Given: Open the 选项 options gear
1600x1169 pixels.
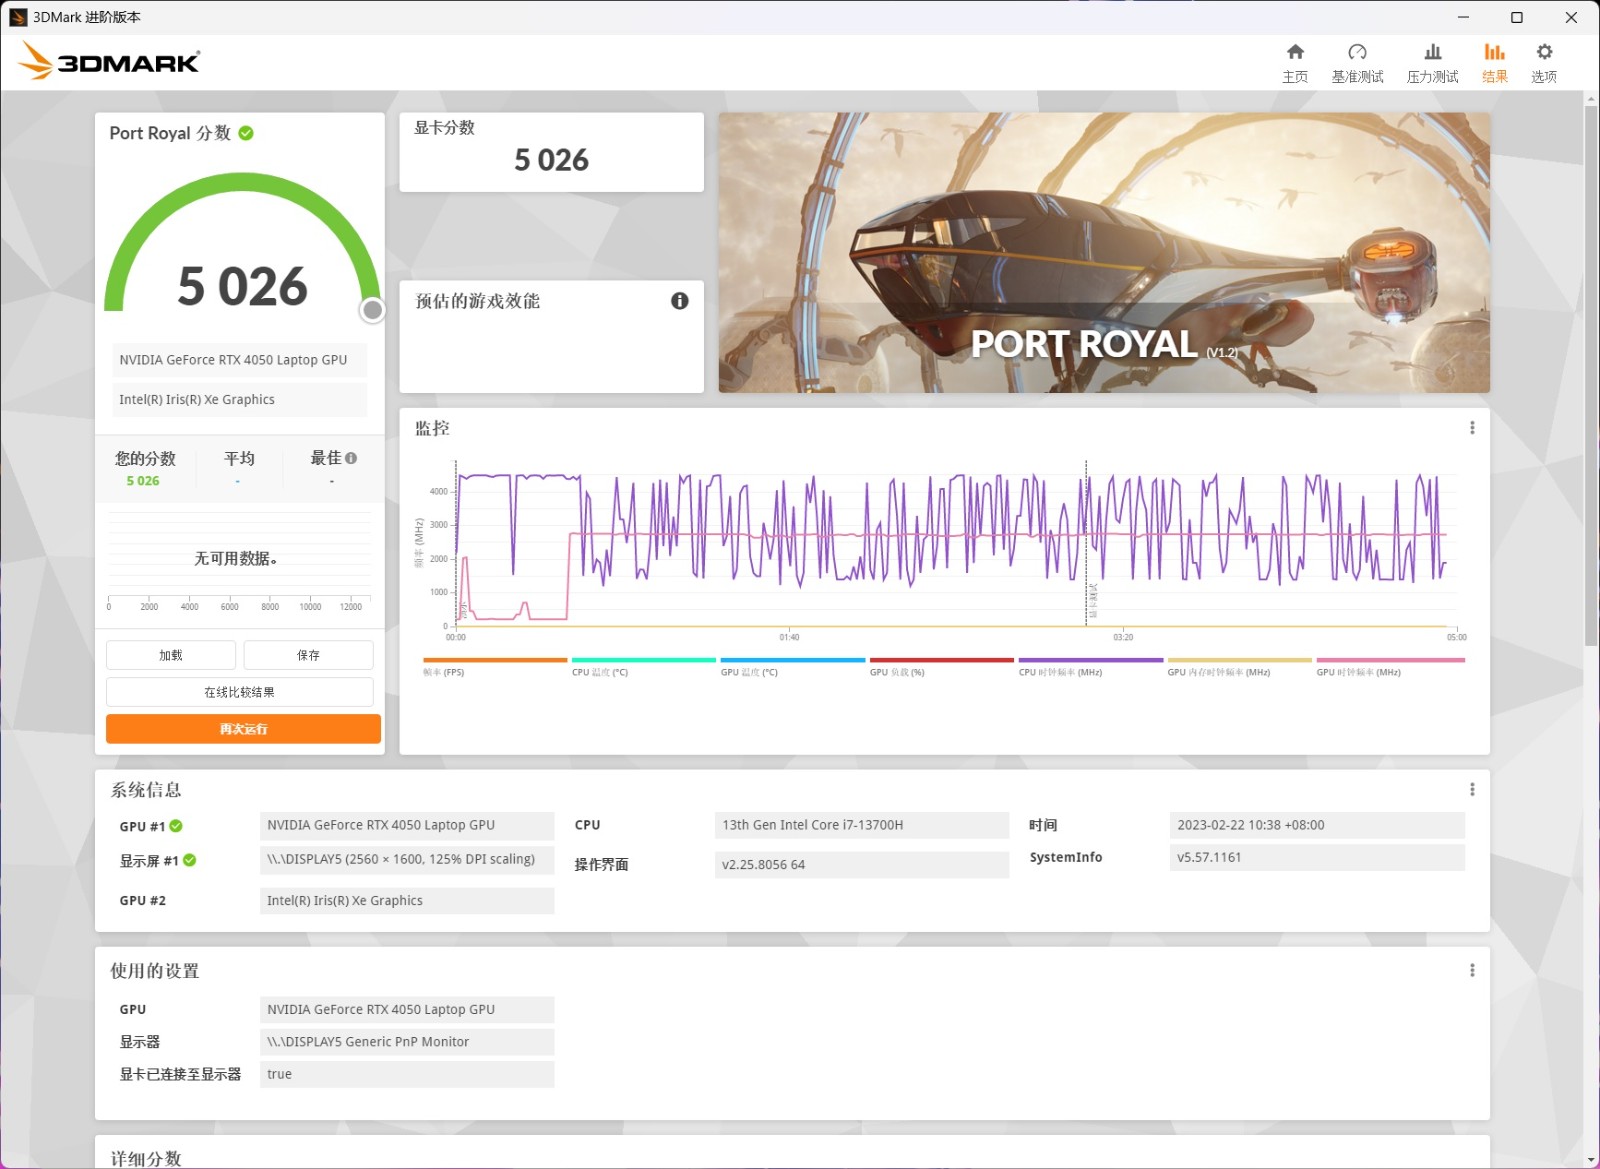Looking at the screenshot, I should coord(1544,63).
